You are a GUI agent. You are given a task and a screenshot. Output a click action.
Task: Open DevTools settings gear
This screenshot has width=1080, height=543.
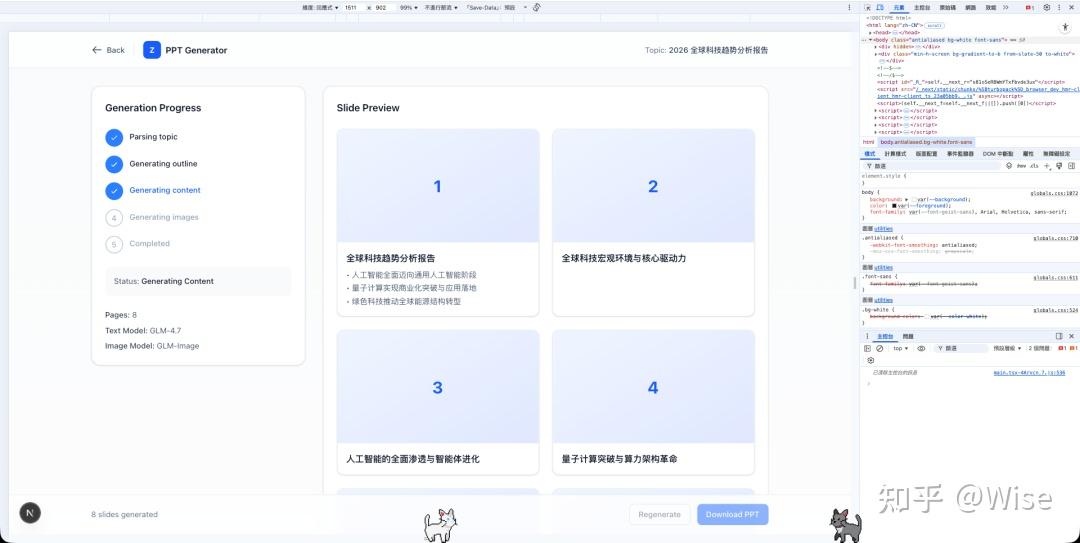[1046, 7]
